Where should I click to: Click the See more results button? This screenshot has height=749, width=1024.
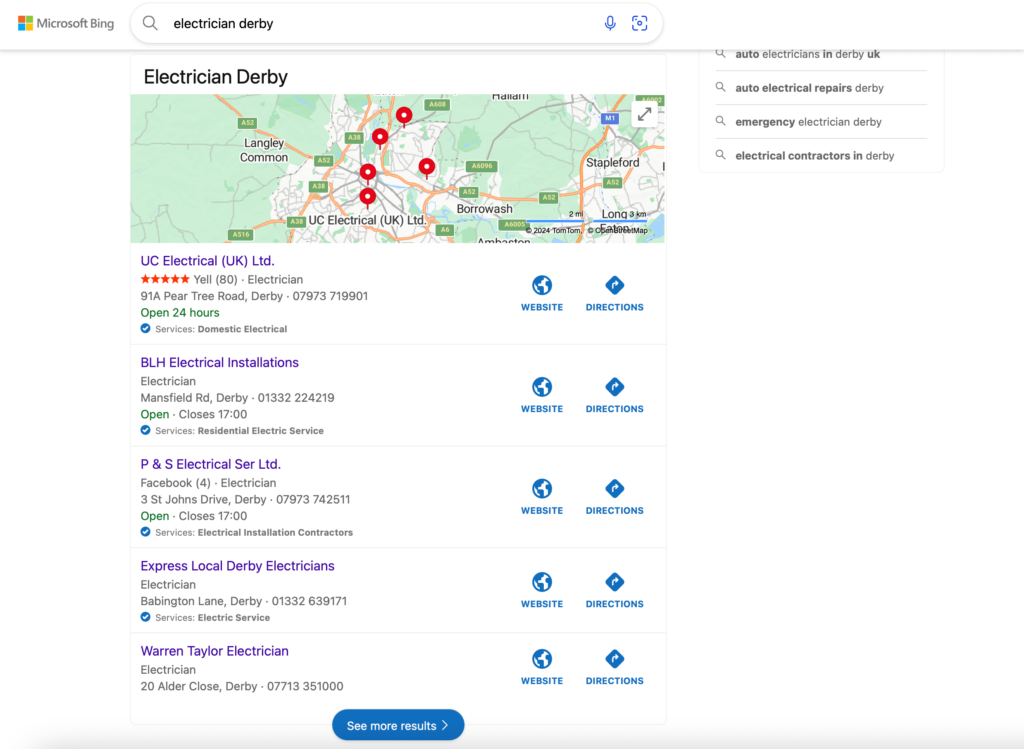pos(398,725)
